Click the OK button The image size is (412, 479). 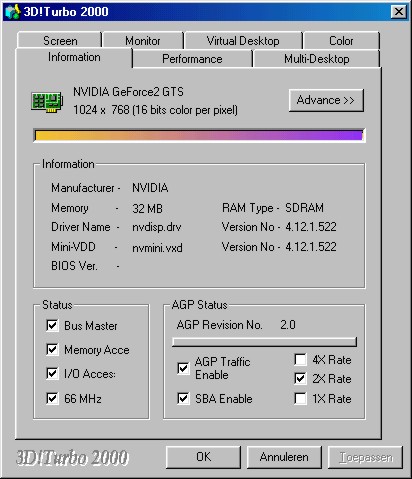[203, 457]
